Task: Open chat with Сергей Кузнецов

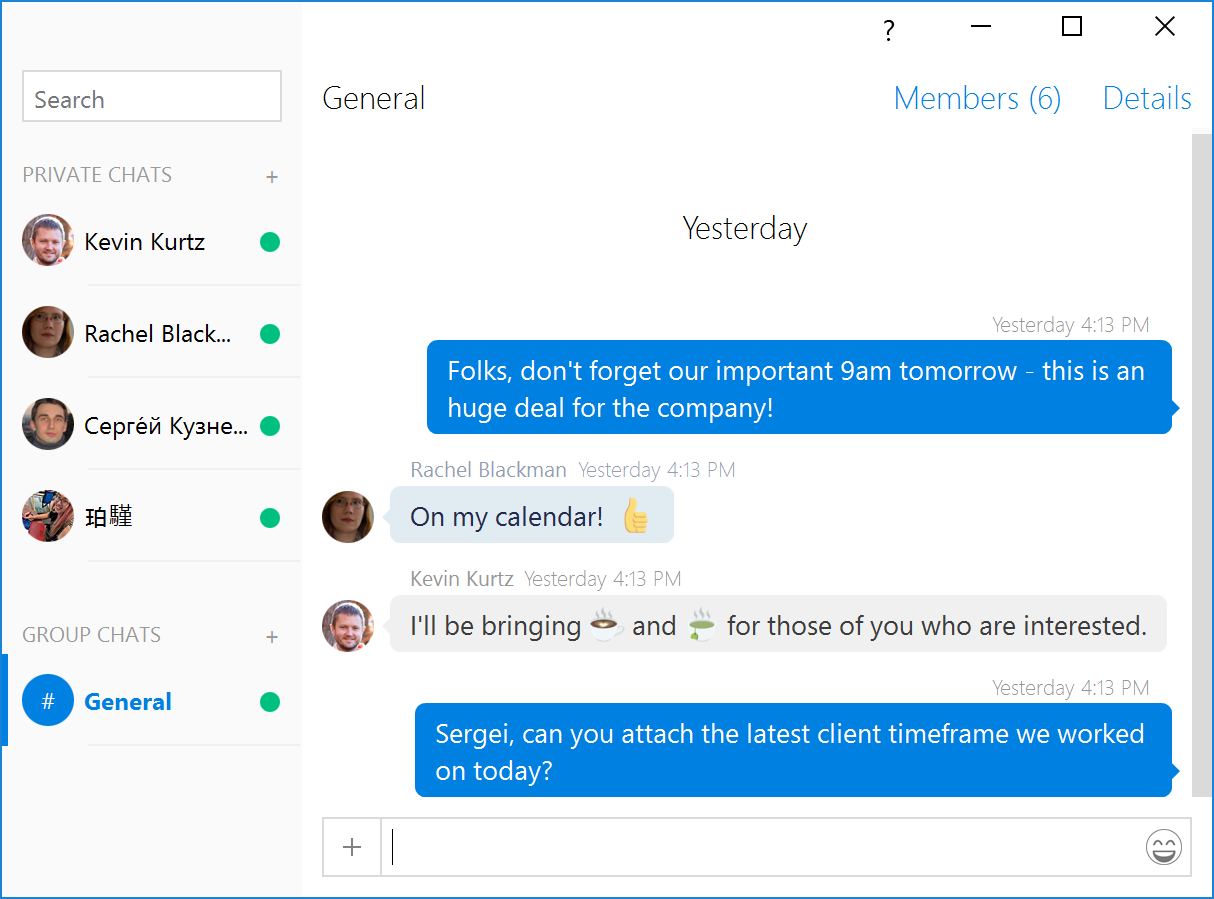Action: [166, 426]
